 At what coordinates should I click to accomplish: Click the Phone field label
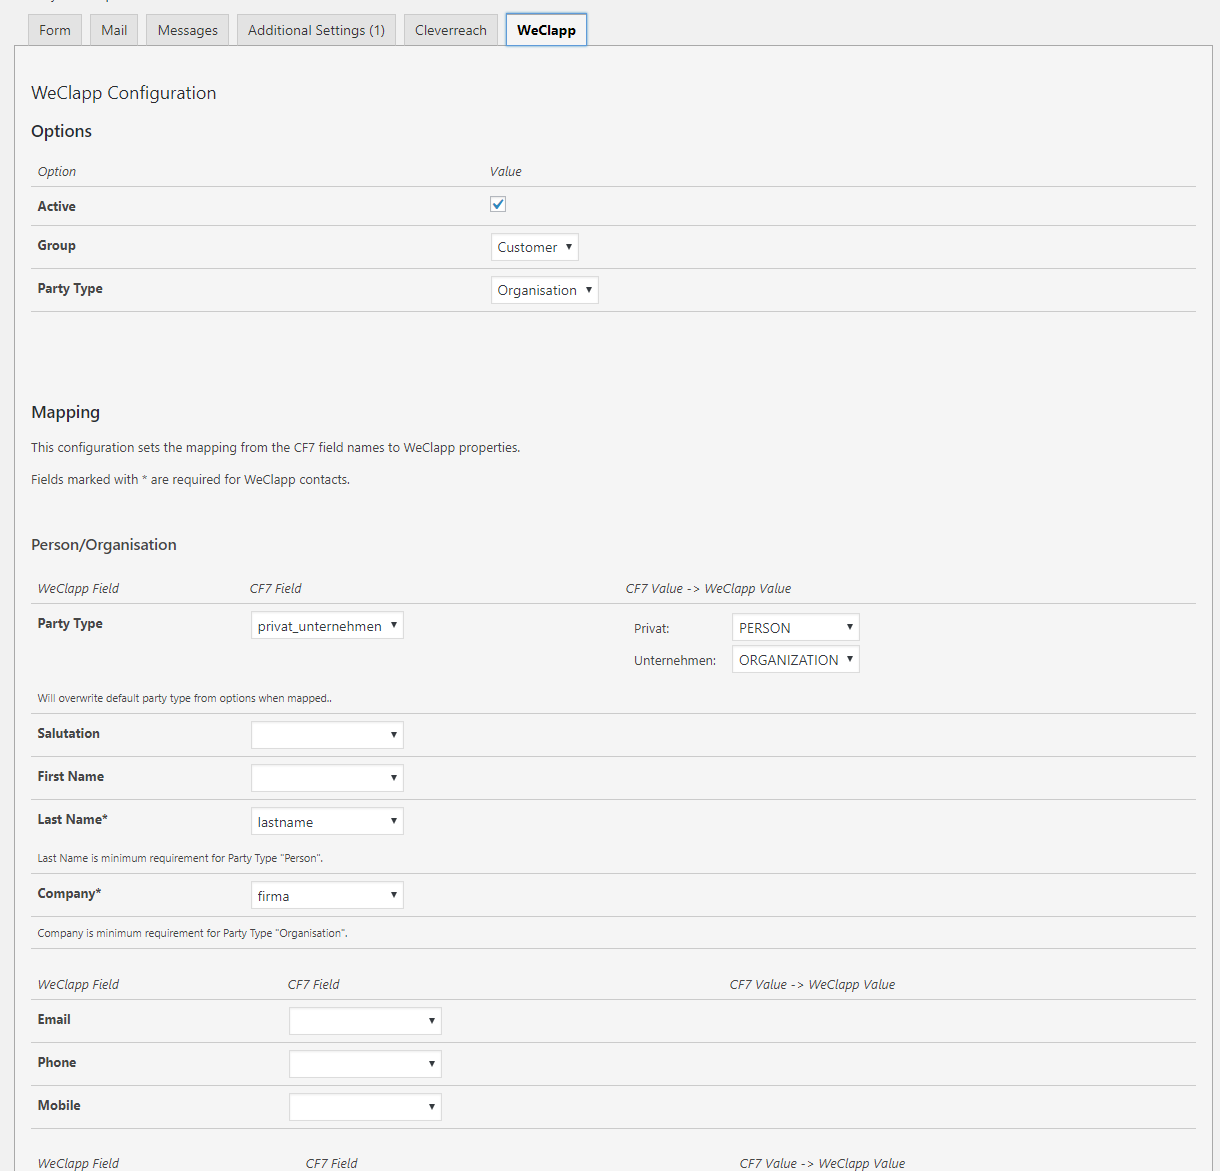(x=57, y=1062)
